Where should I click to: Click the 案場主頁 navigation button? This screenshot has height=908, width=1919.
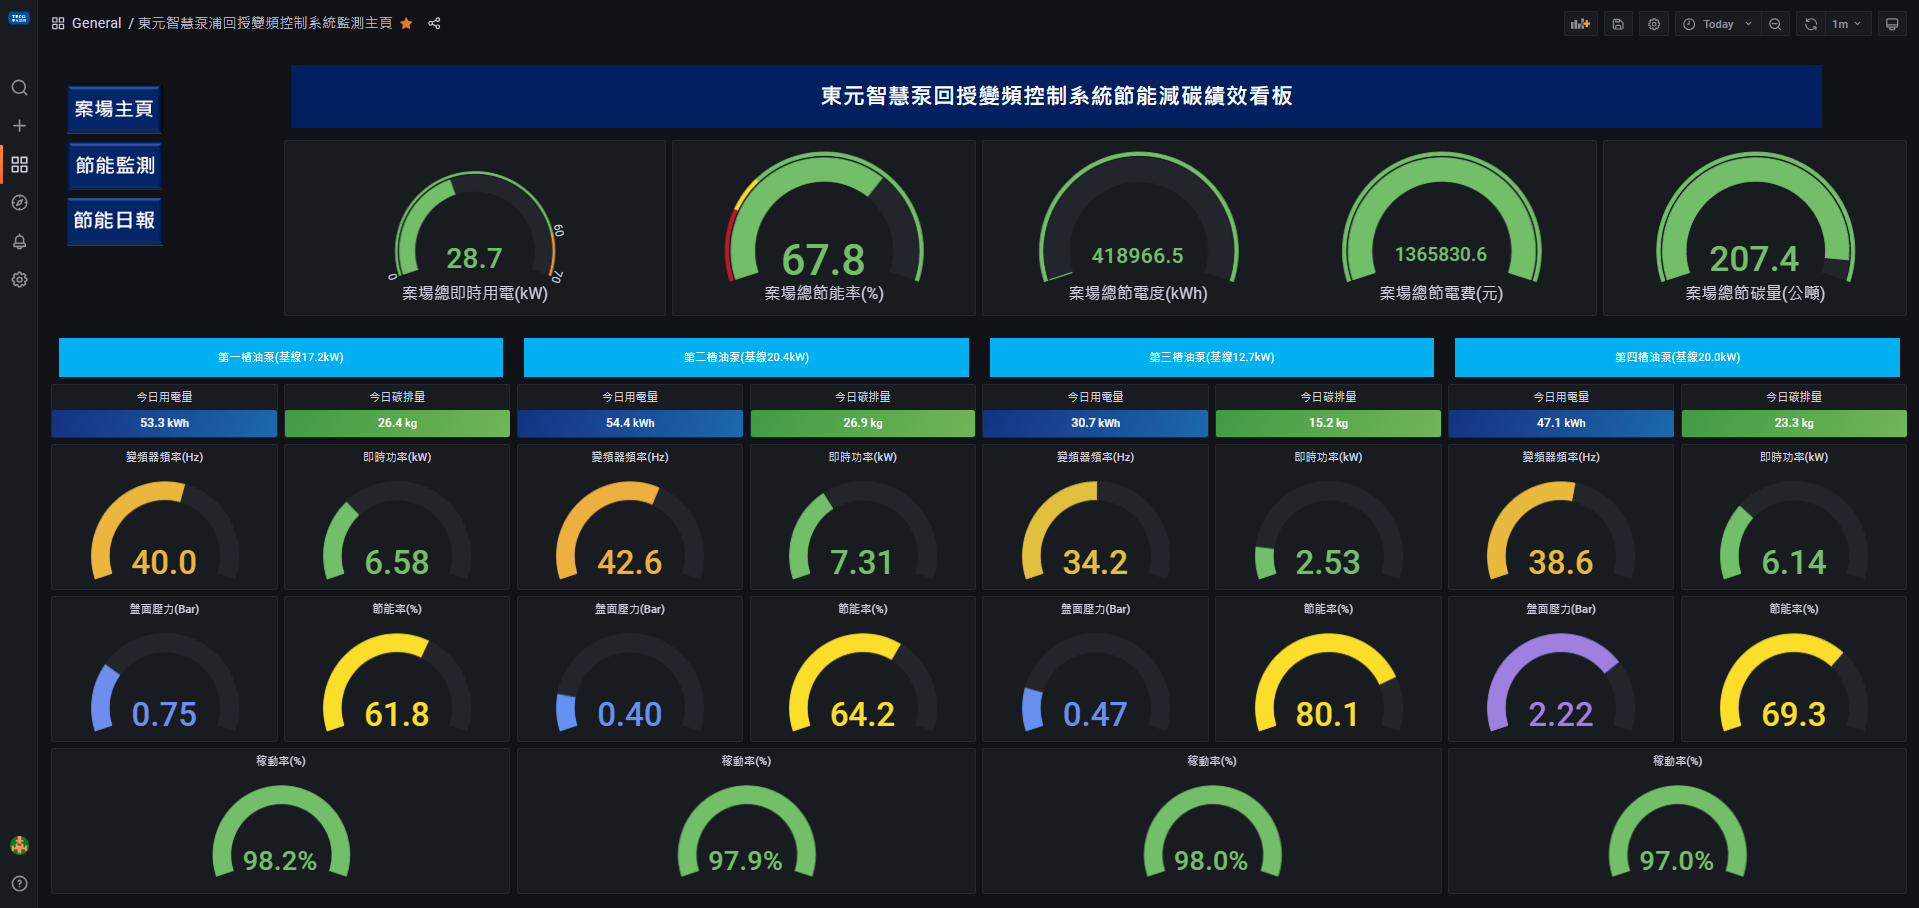pyautogui.click(x=113, y=110)
